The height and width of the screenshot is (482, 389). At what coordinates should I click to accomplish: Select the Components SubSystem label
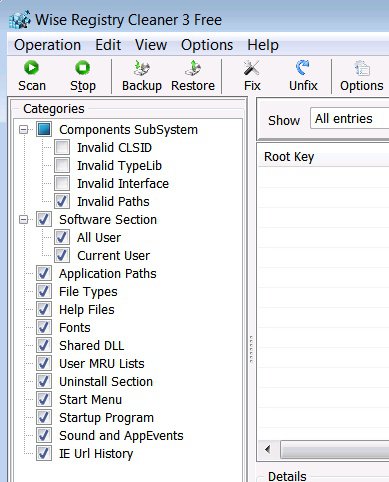[128, 129]
